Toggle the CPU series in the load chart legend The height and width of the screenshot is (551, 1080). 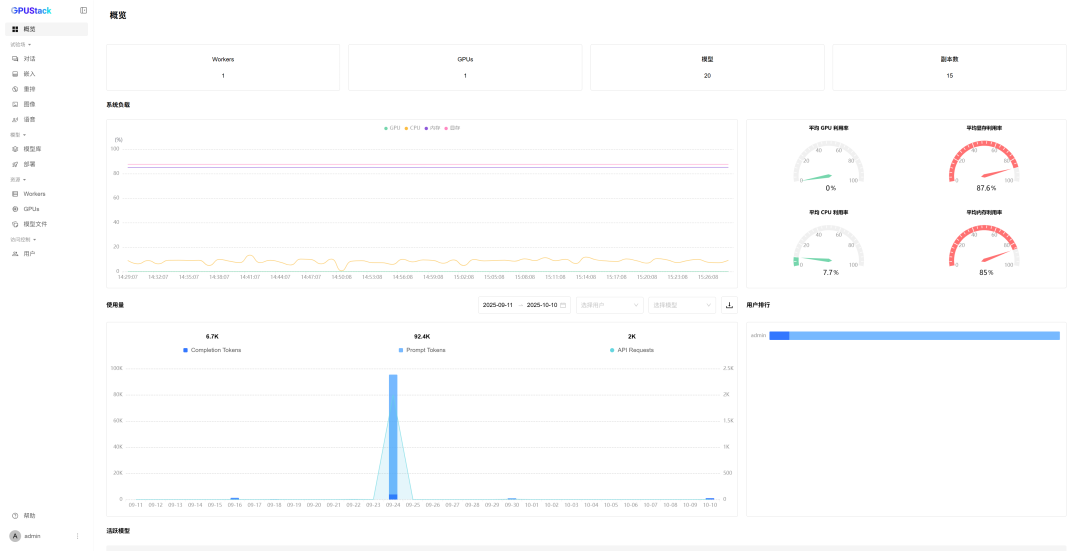(413, 128)
